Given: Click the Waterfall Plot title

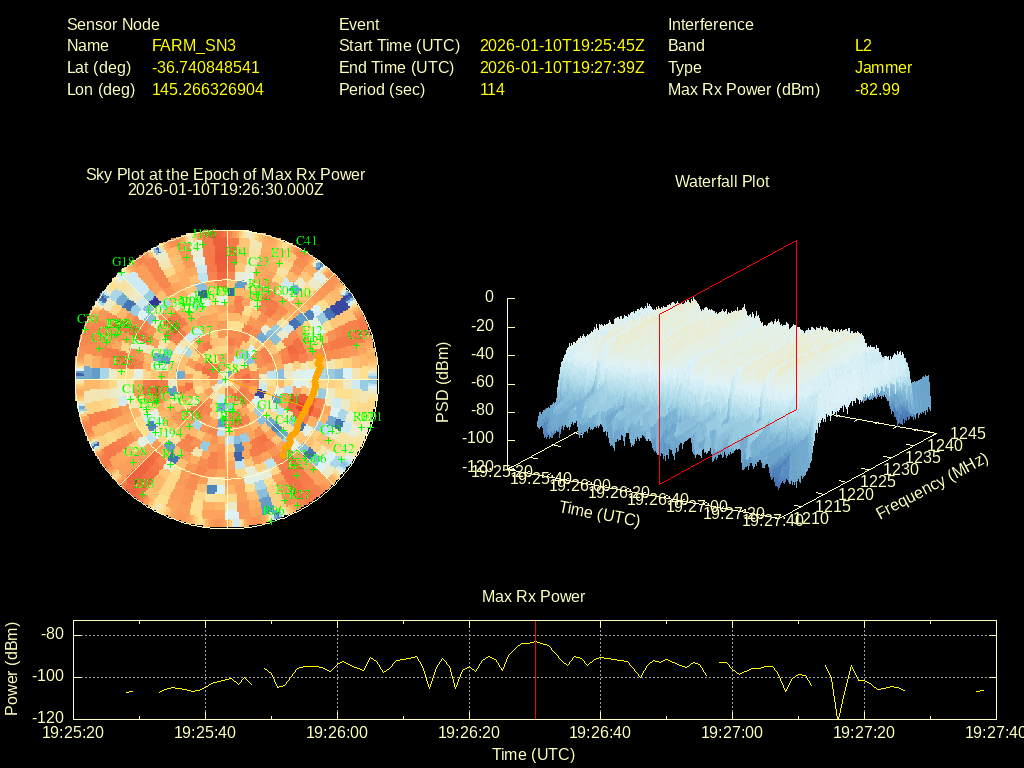Looking at the screenshot, I should point(722,182).
